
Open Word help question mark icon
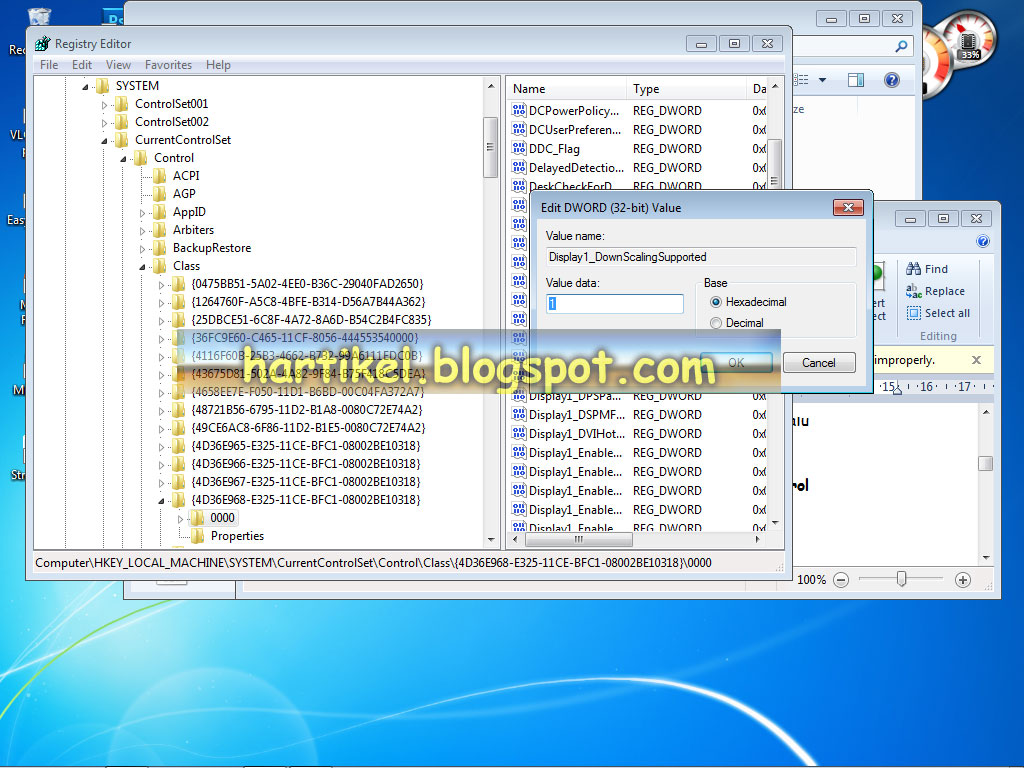tap(983, 241)
